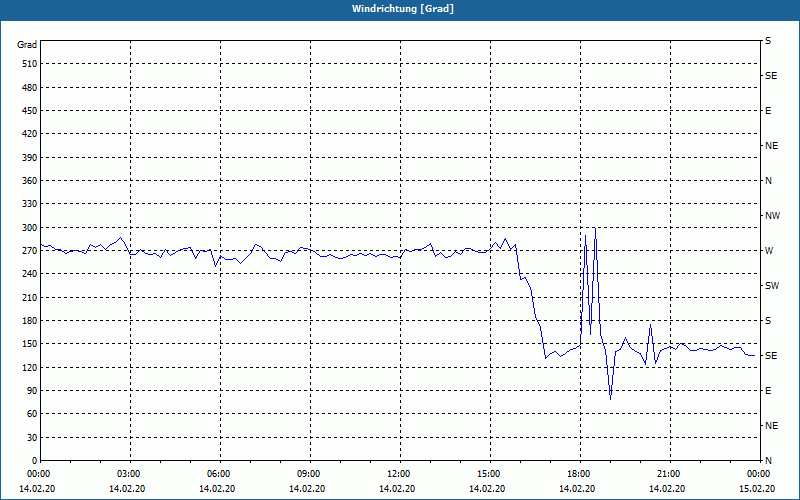Click the 03:00 time axis label

pyautogui.click(x=131, y=474)
